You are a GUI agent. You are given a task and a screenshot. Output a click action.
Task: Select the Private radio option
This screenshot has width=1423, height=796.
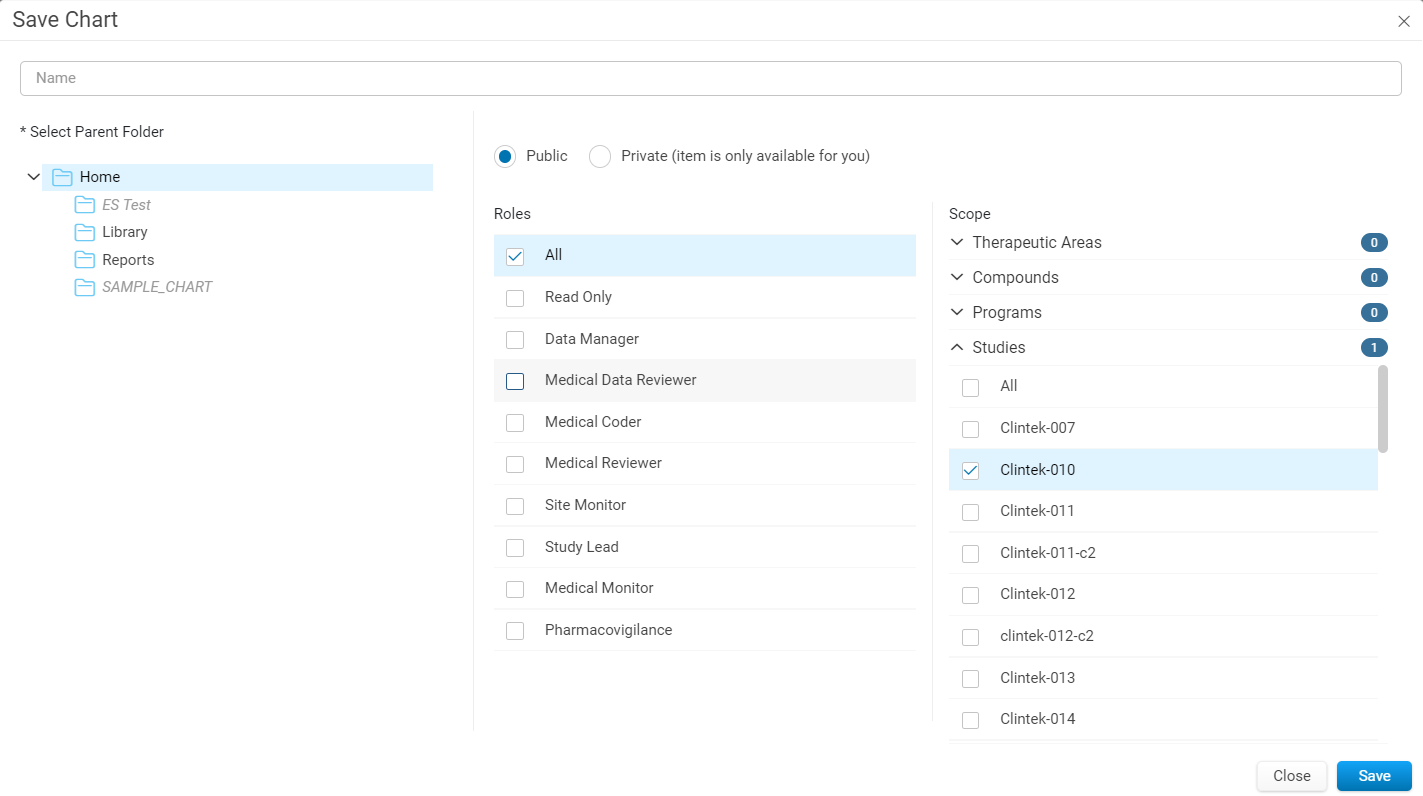coord(600,157)
